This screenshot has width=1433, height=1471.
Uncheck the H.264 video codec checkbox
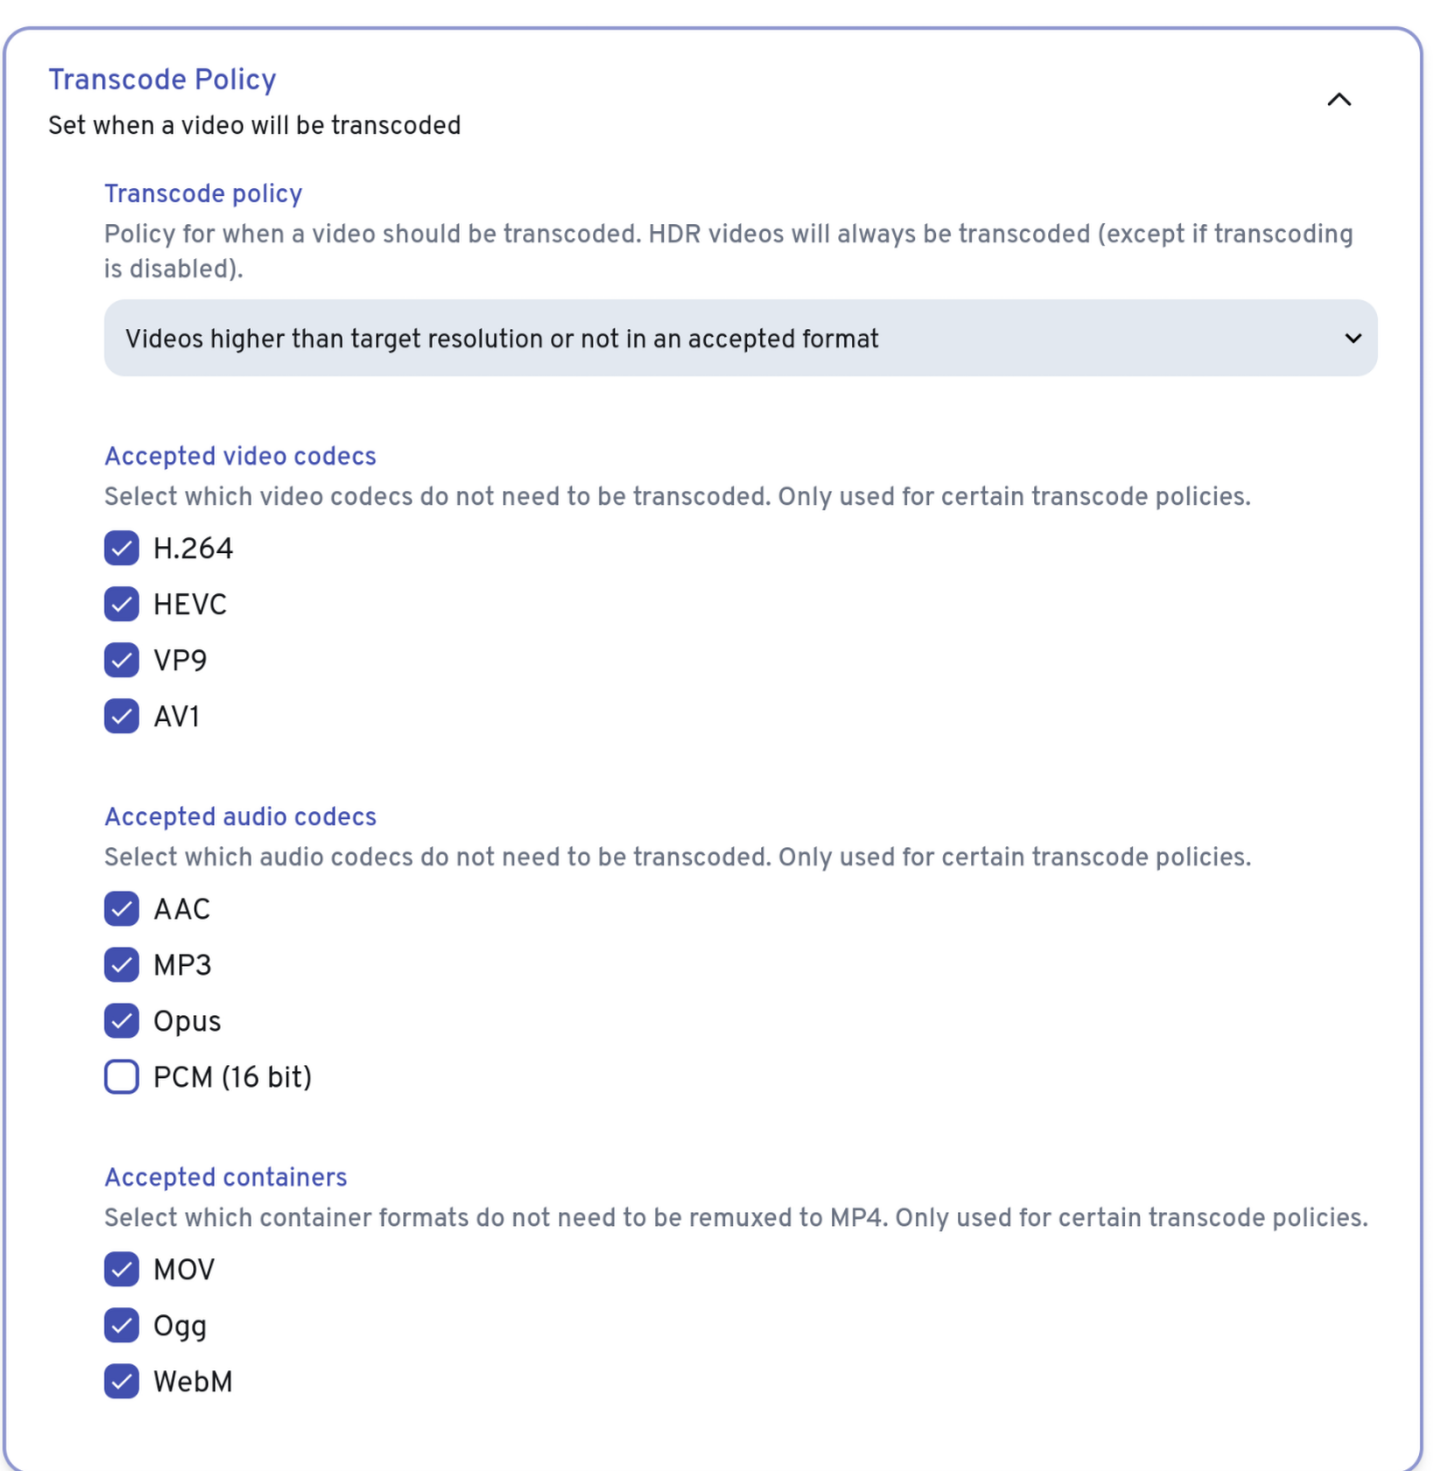tap(122, 548)
